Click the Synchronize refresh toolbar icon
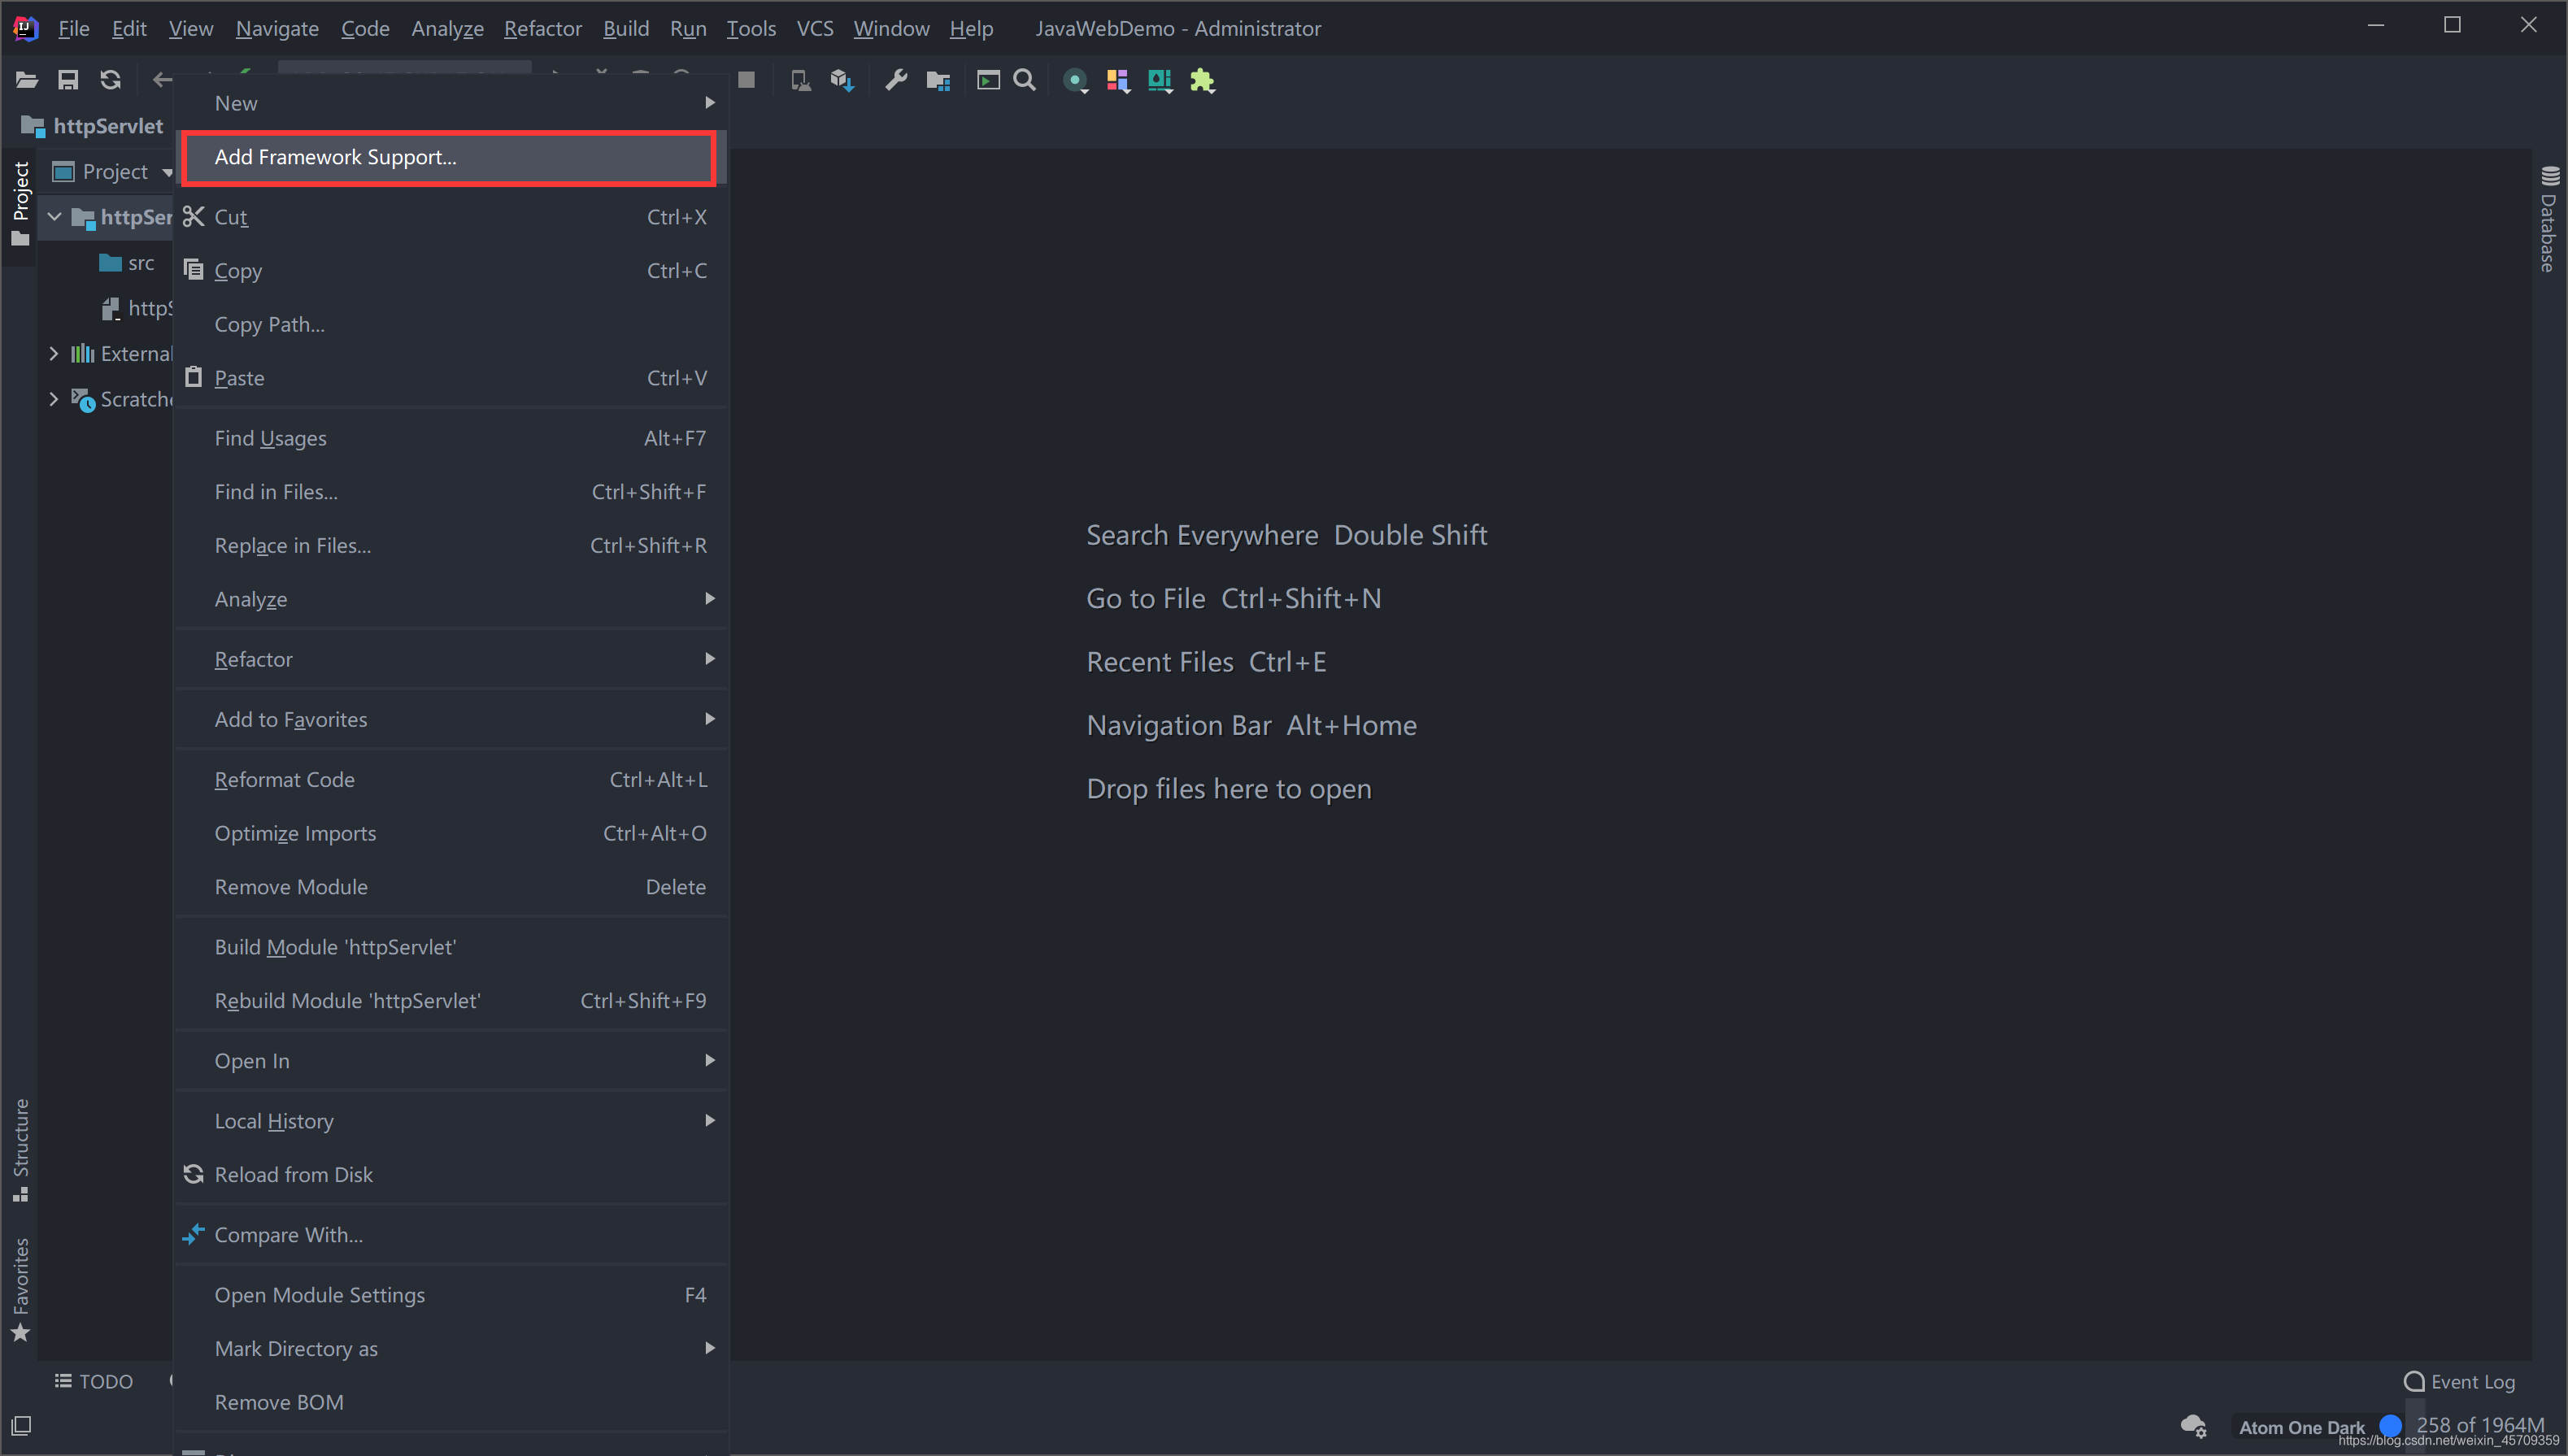 (110, 80)
